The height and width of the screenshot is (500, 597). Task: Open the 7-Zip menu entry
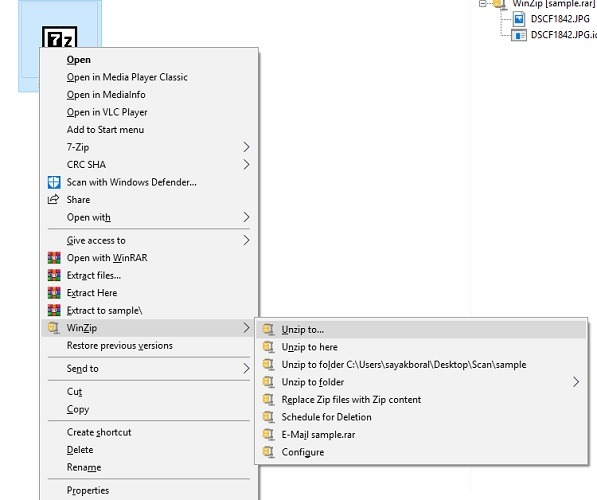(149, 147)
